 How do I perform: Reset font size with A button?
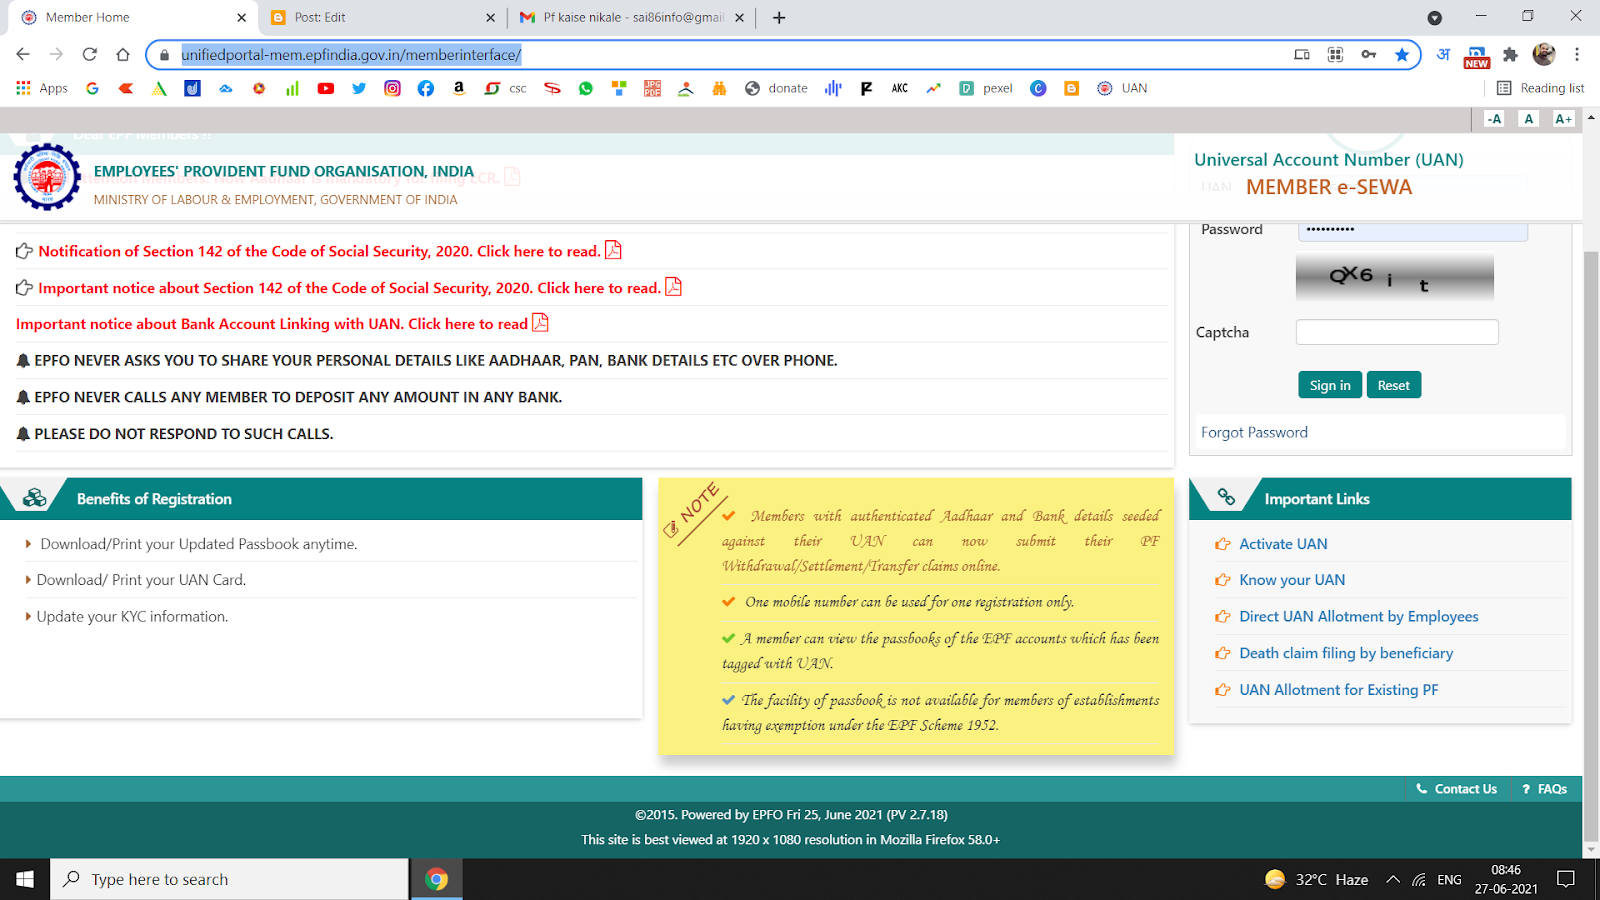1528,118
